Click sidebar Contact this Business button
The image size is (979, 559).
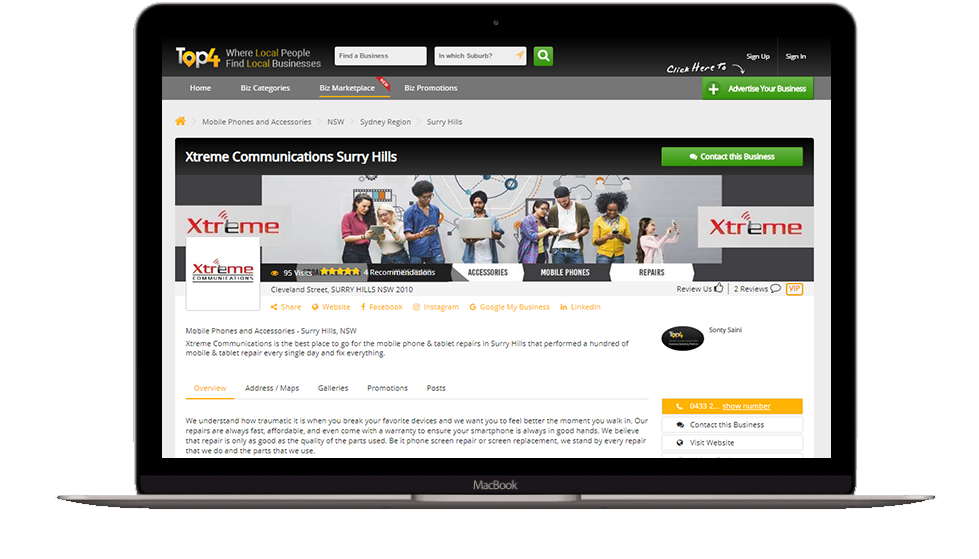pyautogui.click(x=732, y=425)
